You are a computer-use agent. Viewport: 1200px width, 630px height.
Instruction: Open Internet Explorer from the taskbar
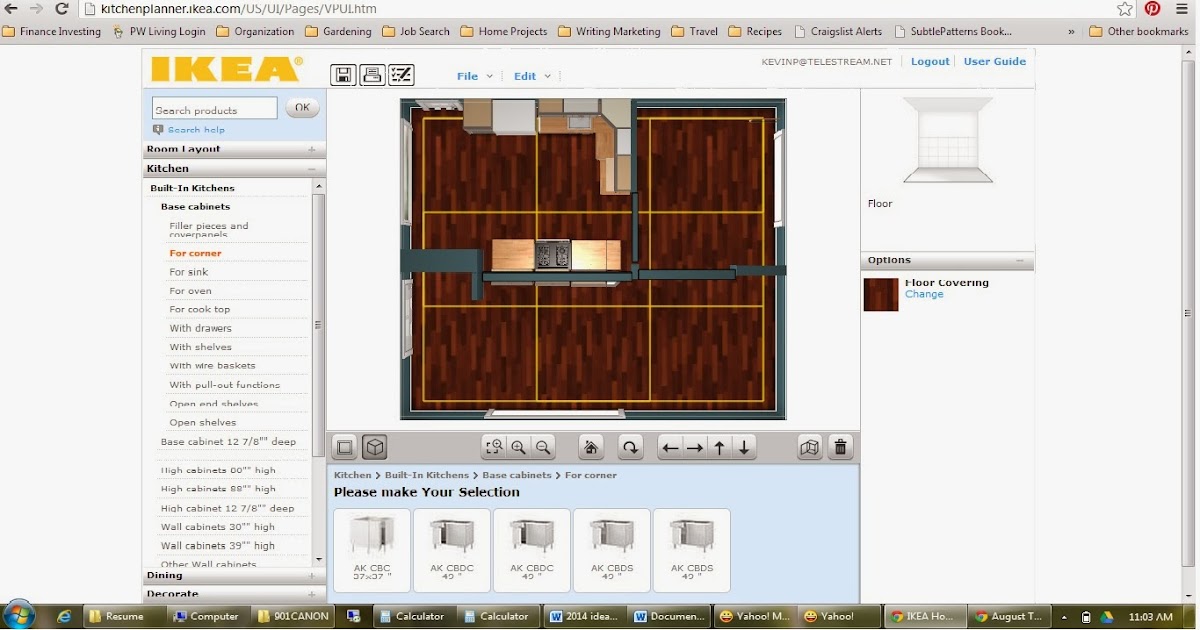coord(64,616)
